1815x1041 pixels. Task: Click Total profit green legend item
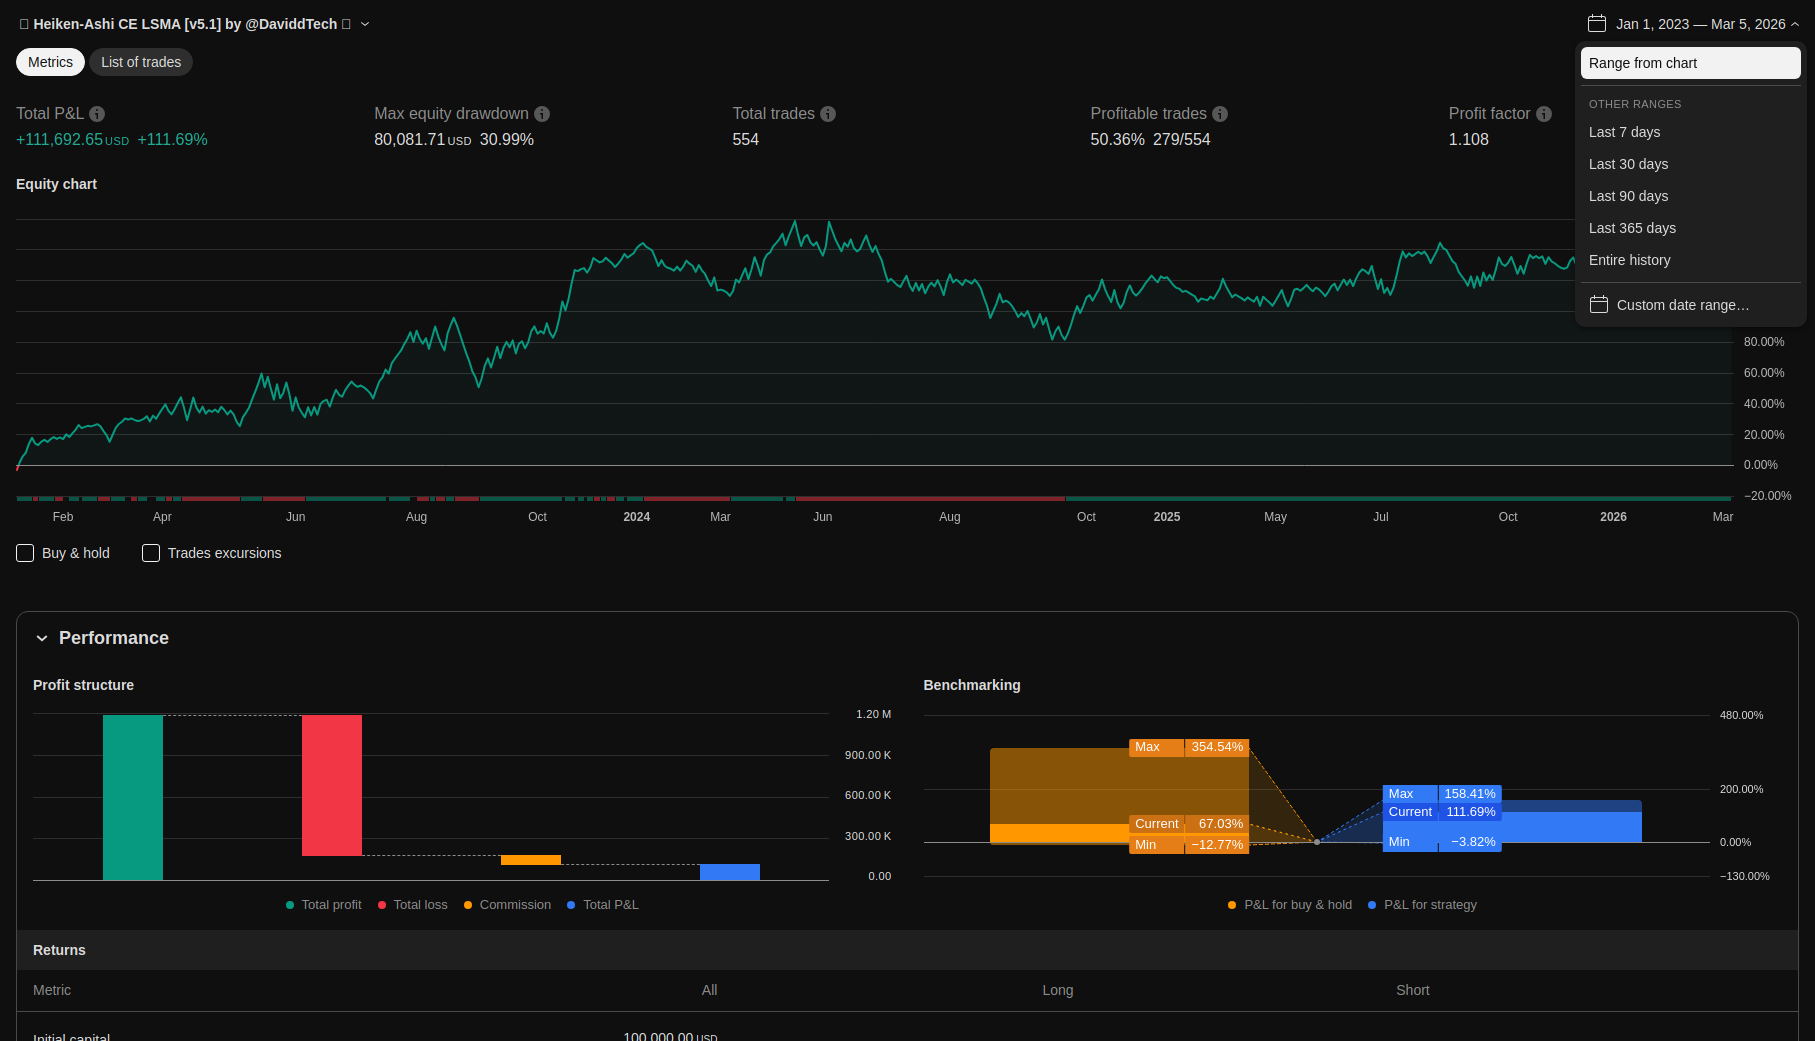tap(324, 905)
